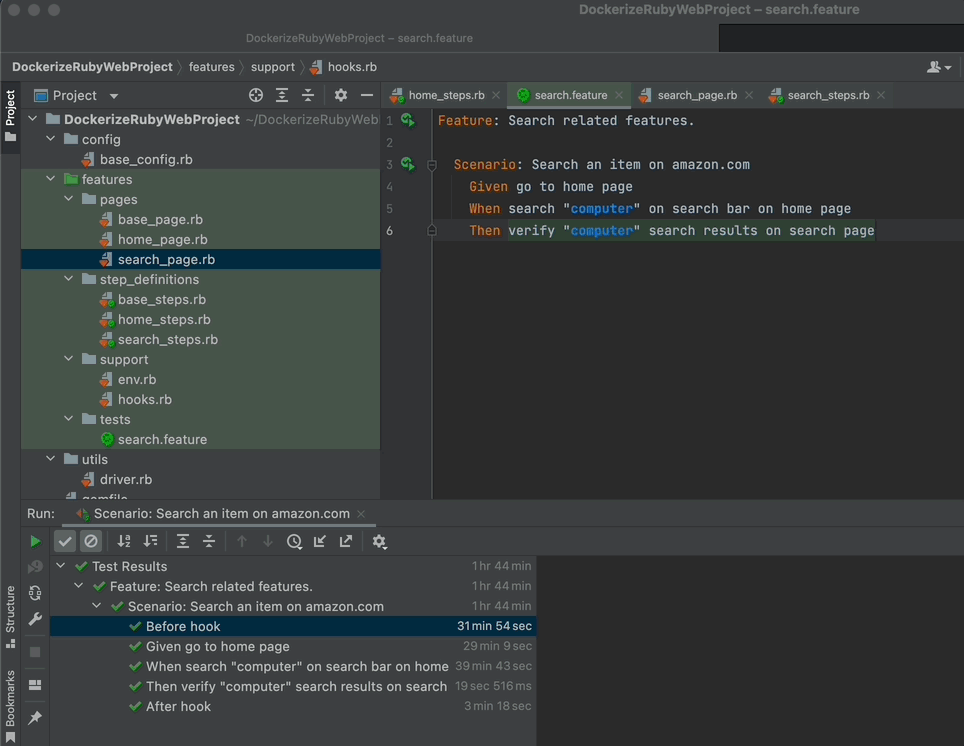Open the test history clock icon
This screenshot has height=746, width=964.
(x=294, y=540)
